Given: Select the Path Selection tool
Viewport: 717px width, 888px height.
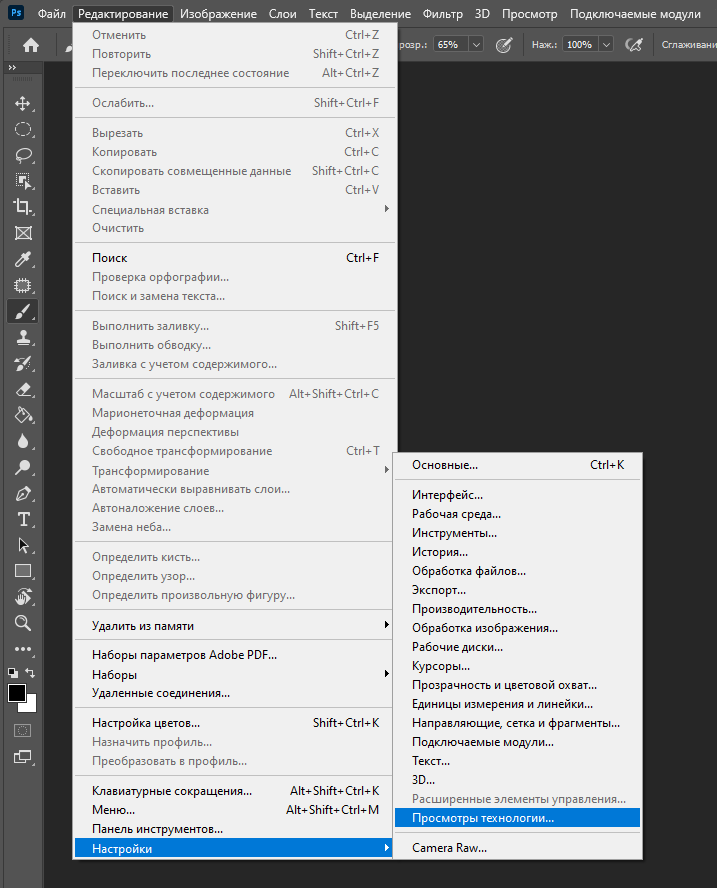Looking at the screenshot, I should 23,545.
